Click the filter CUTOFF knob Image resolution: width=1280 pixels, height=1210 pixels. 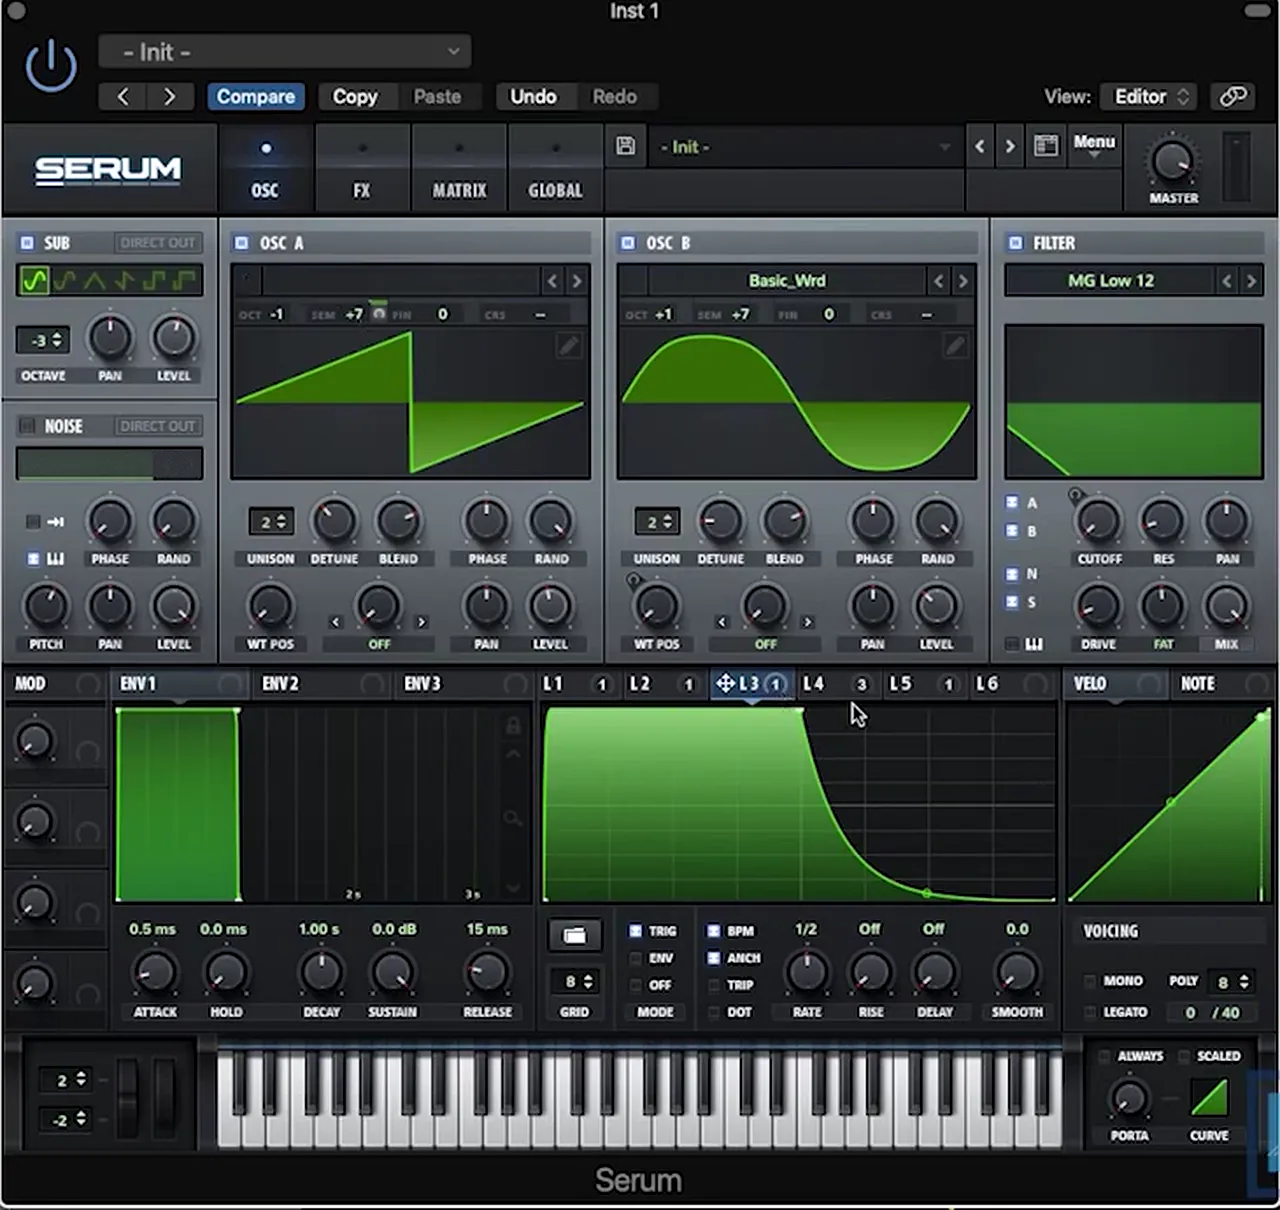[x=1099, y=520]
